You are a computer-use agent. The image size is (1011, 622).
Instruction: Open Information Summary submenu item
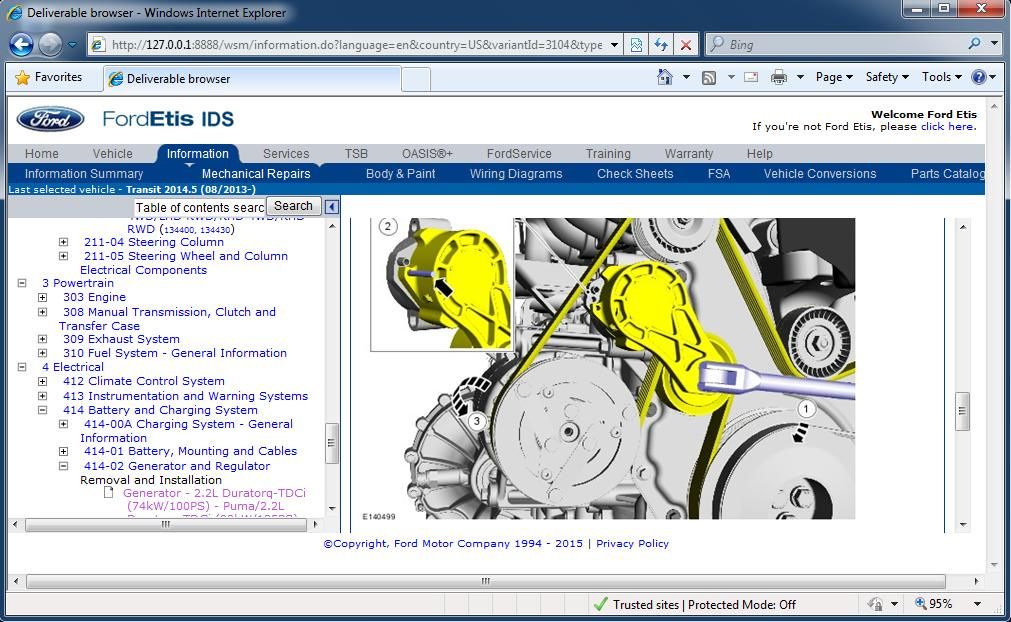point(84,173)
